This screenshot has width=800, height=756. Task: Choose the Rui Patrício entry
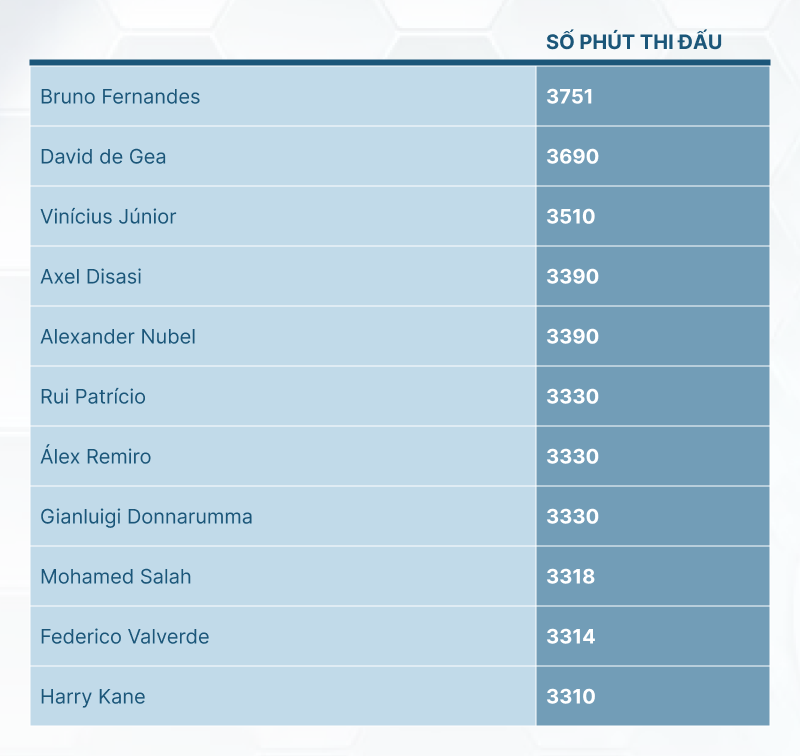tap(93, 397)
